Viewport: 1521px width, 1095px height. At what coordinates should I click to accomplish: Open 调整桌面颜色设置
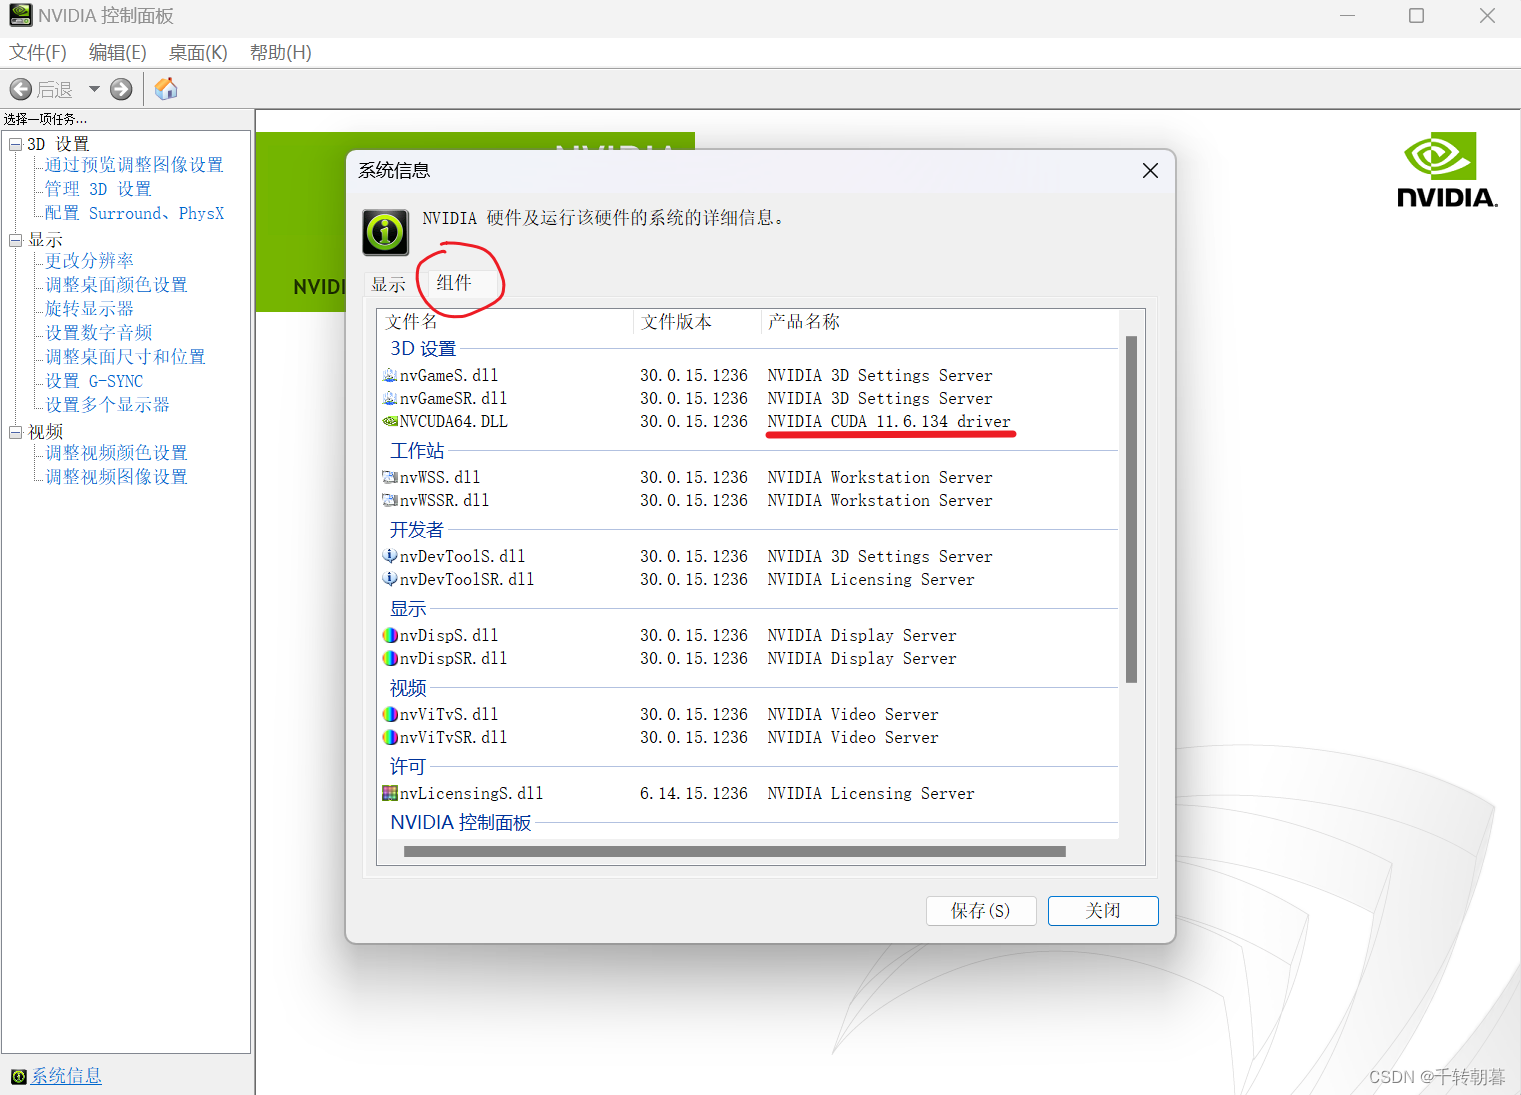coord(116,285)
